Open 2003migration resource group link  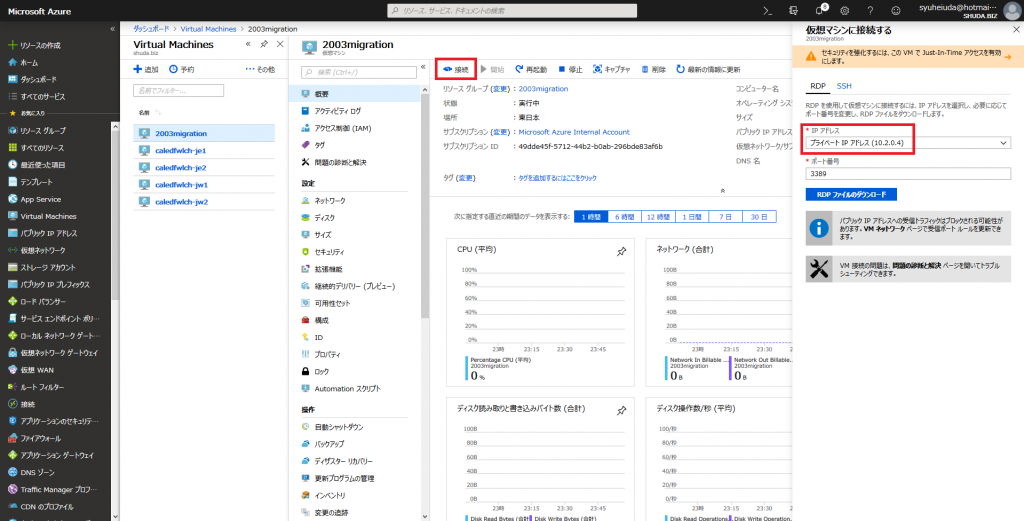tap(543, 89)
